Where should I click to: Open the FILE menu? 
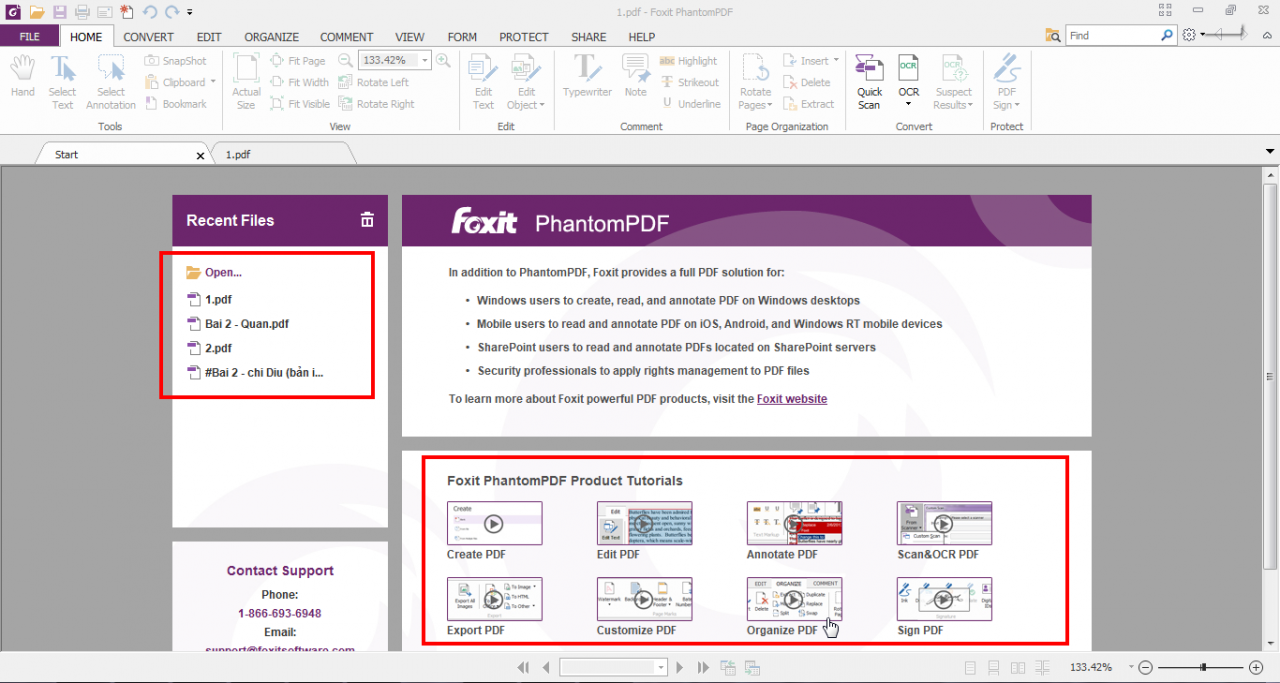[x=30, y=37]
